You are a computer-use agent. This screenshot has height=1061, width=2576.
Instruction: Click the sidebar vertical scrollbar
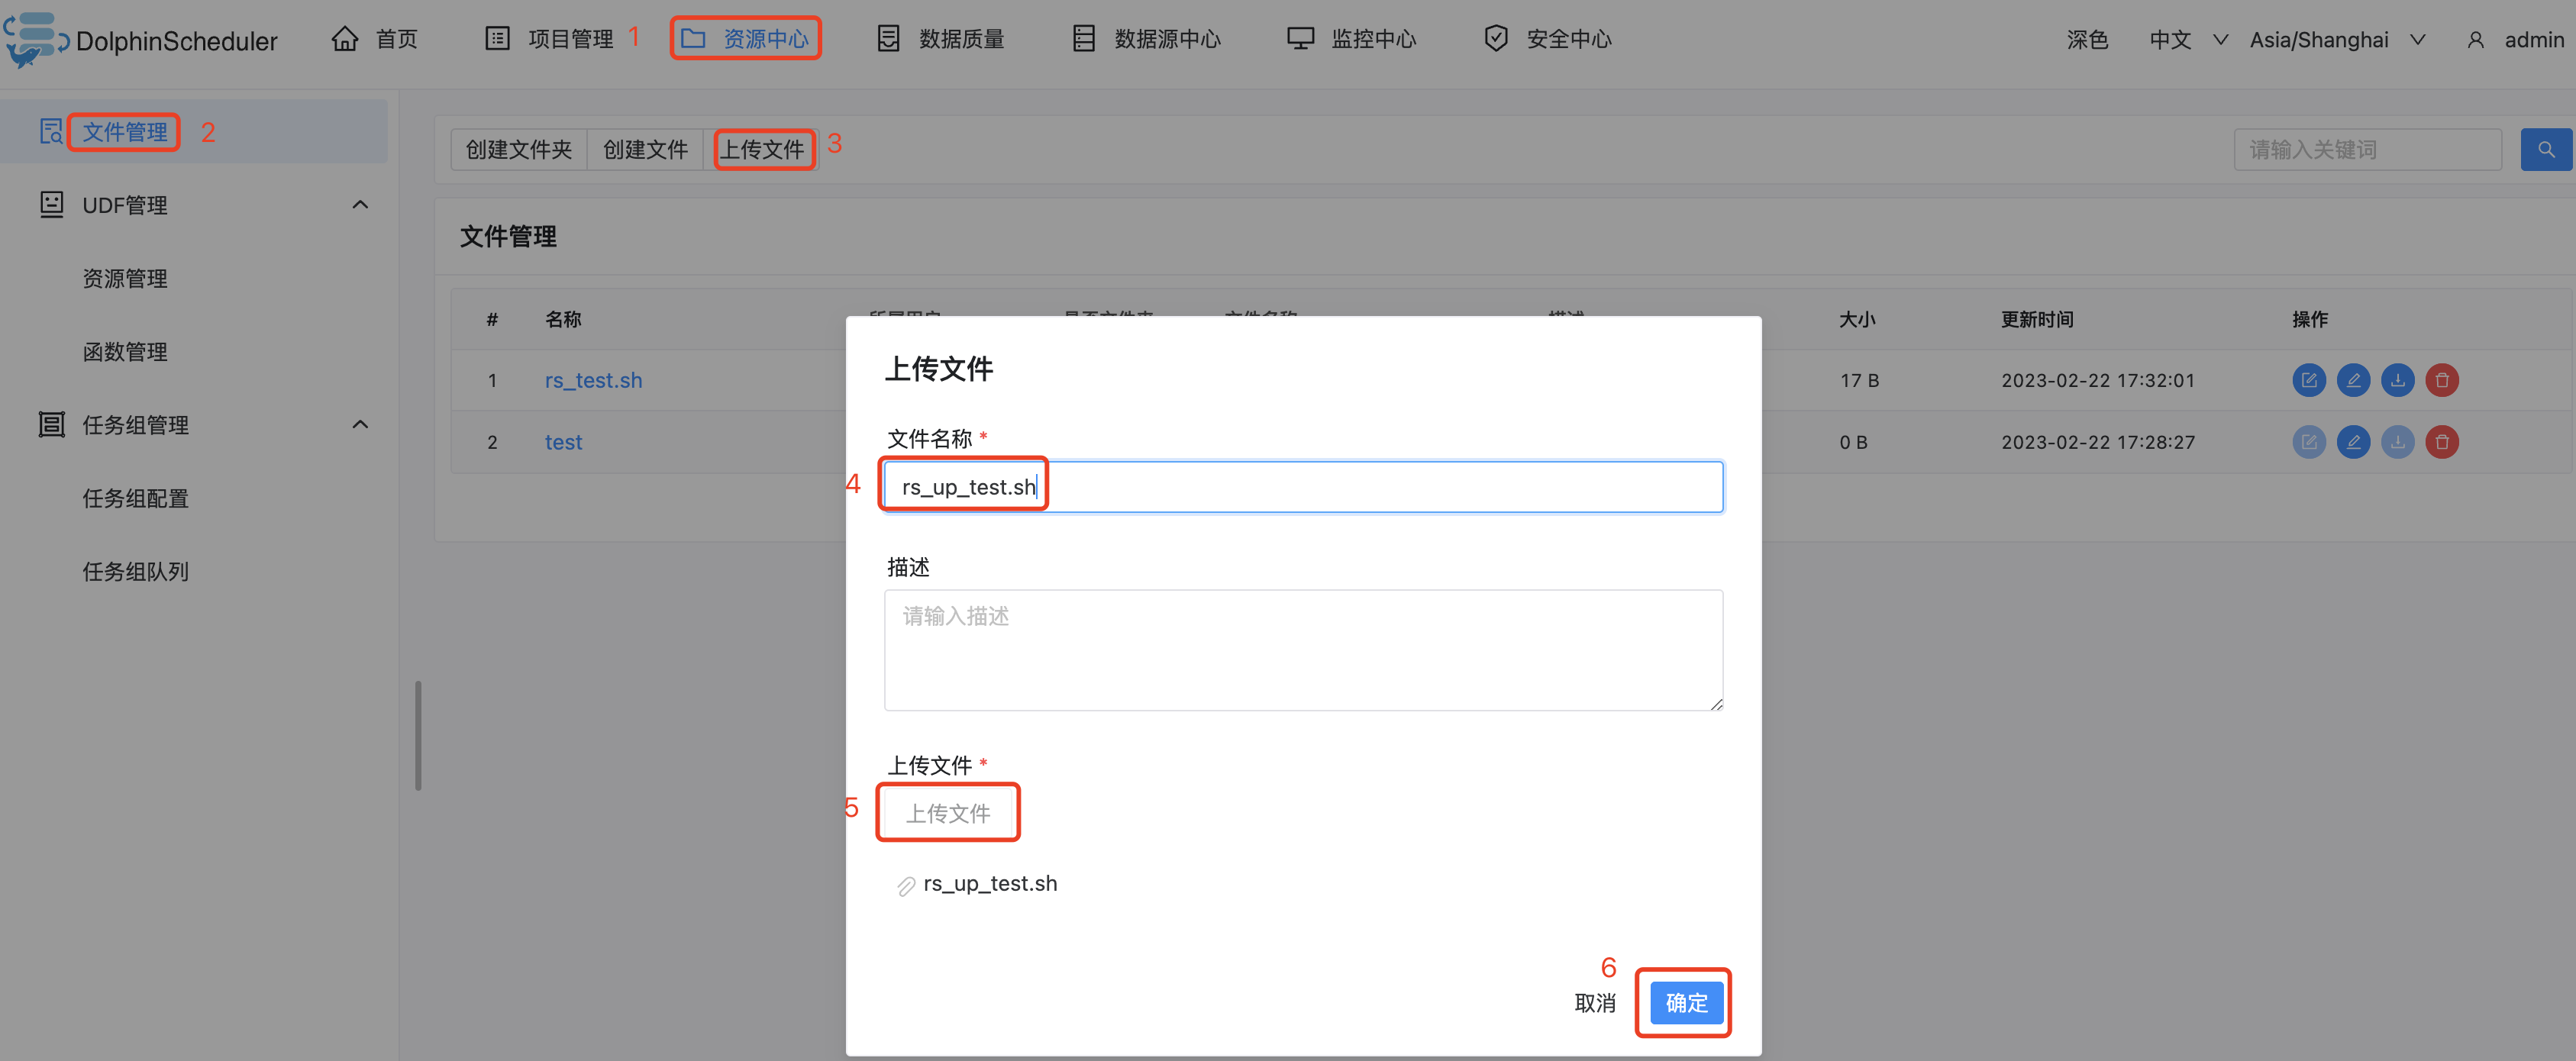point(418,735)
